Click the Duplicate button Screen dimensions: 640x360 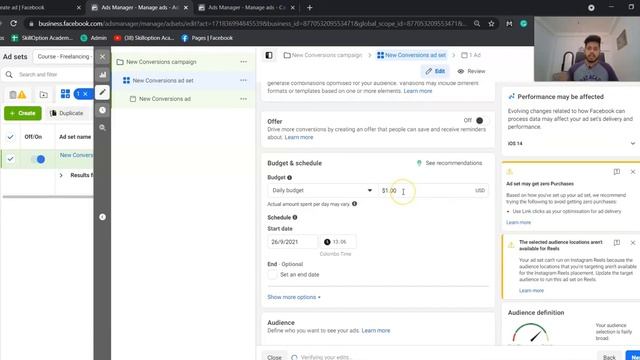click(66, 113)
